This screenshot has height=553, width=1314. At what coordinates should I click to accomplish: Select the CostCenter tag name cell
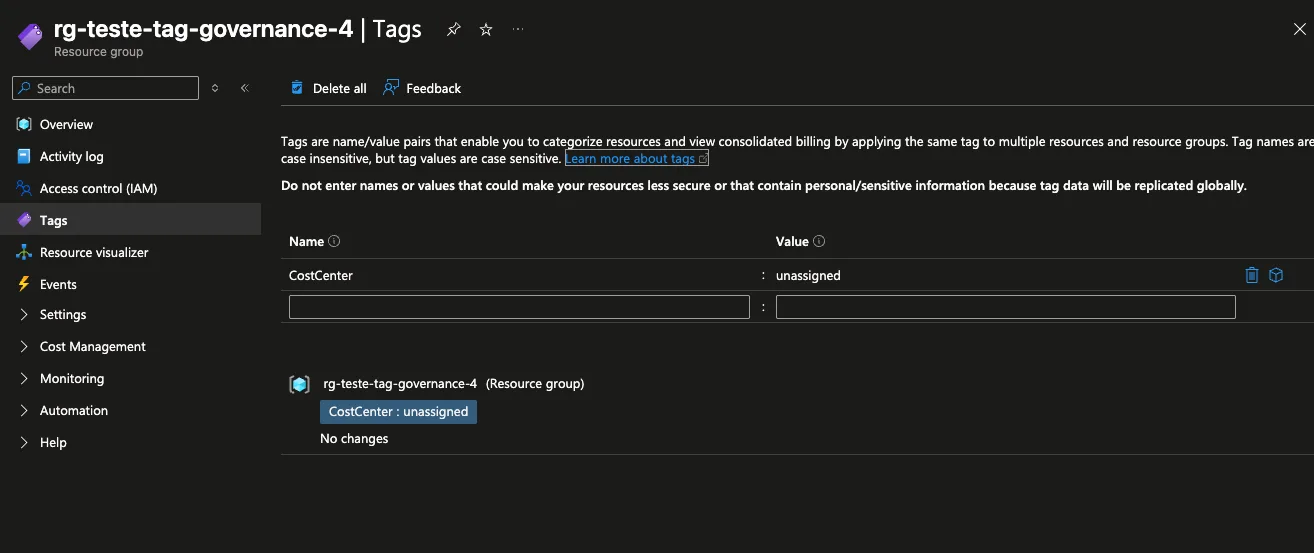click(x=321, y=275)
